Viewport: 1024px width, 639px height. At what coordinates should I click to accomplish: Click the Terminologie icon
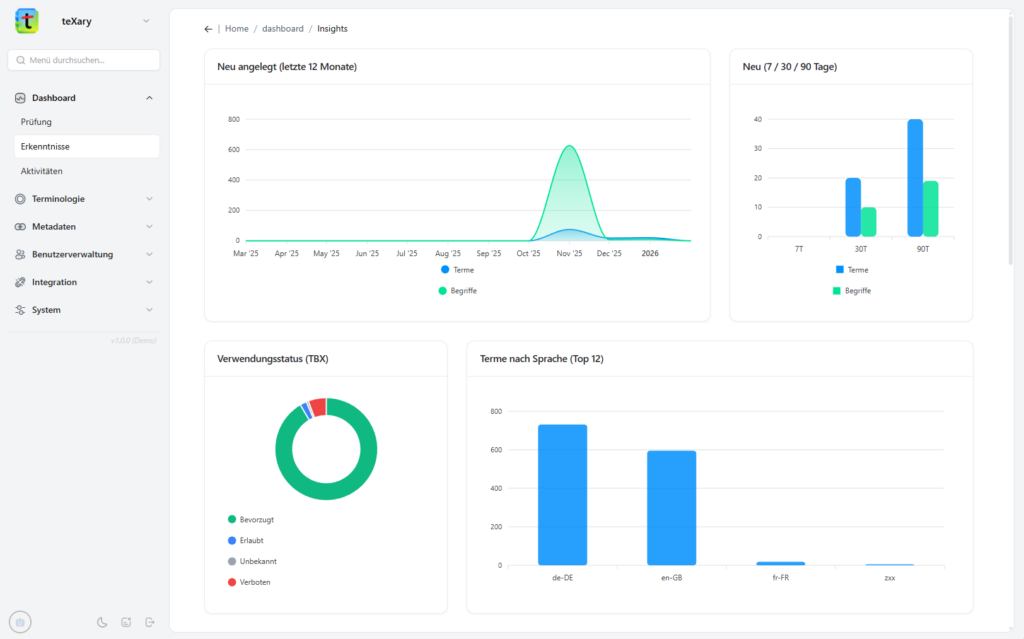pyautogui.click(x=18, y=198)
